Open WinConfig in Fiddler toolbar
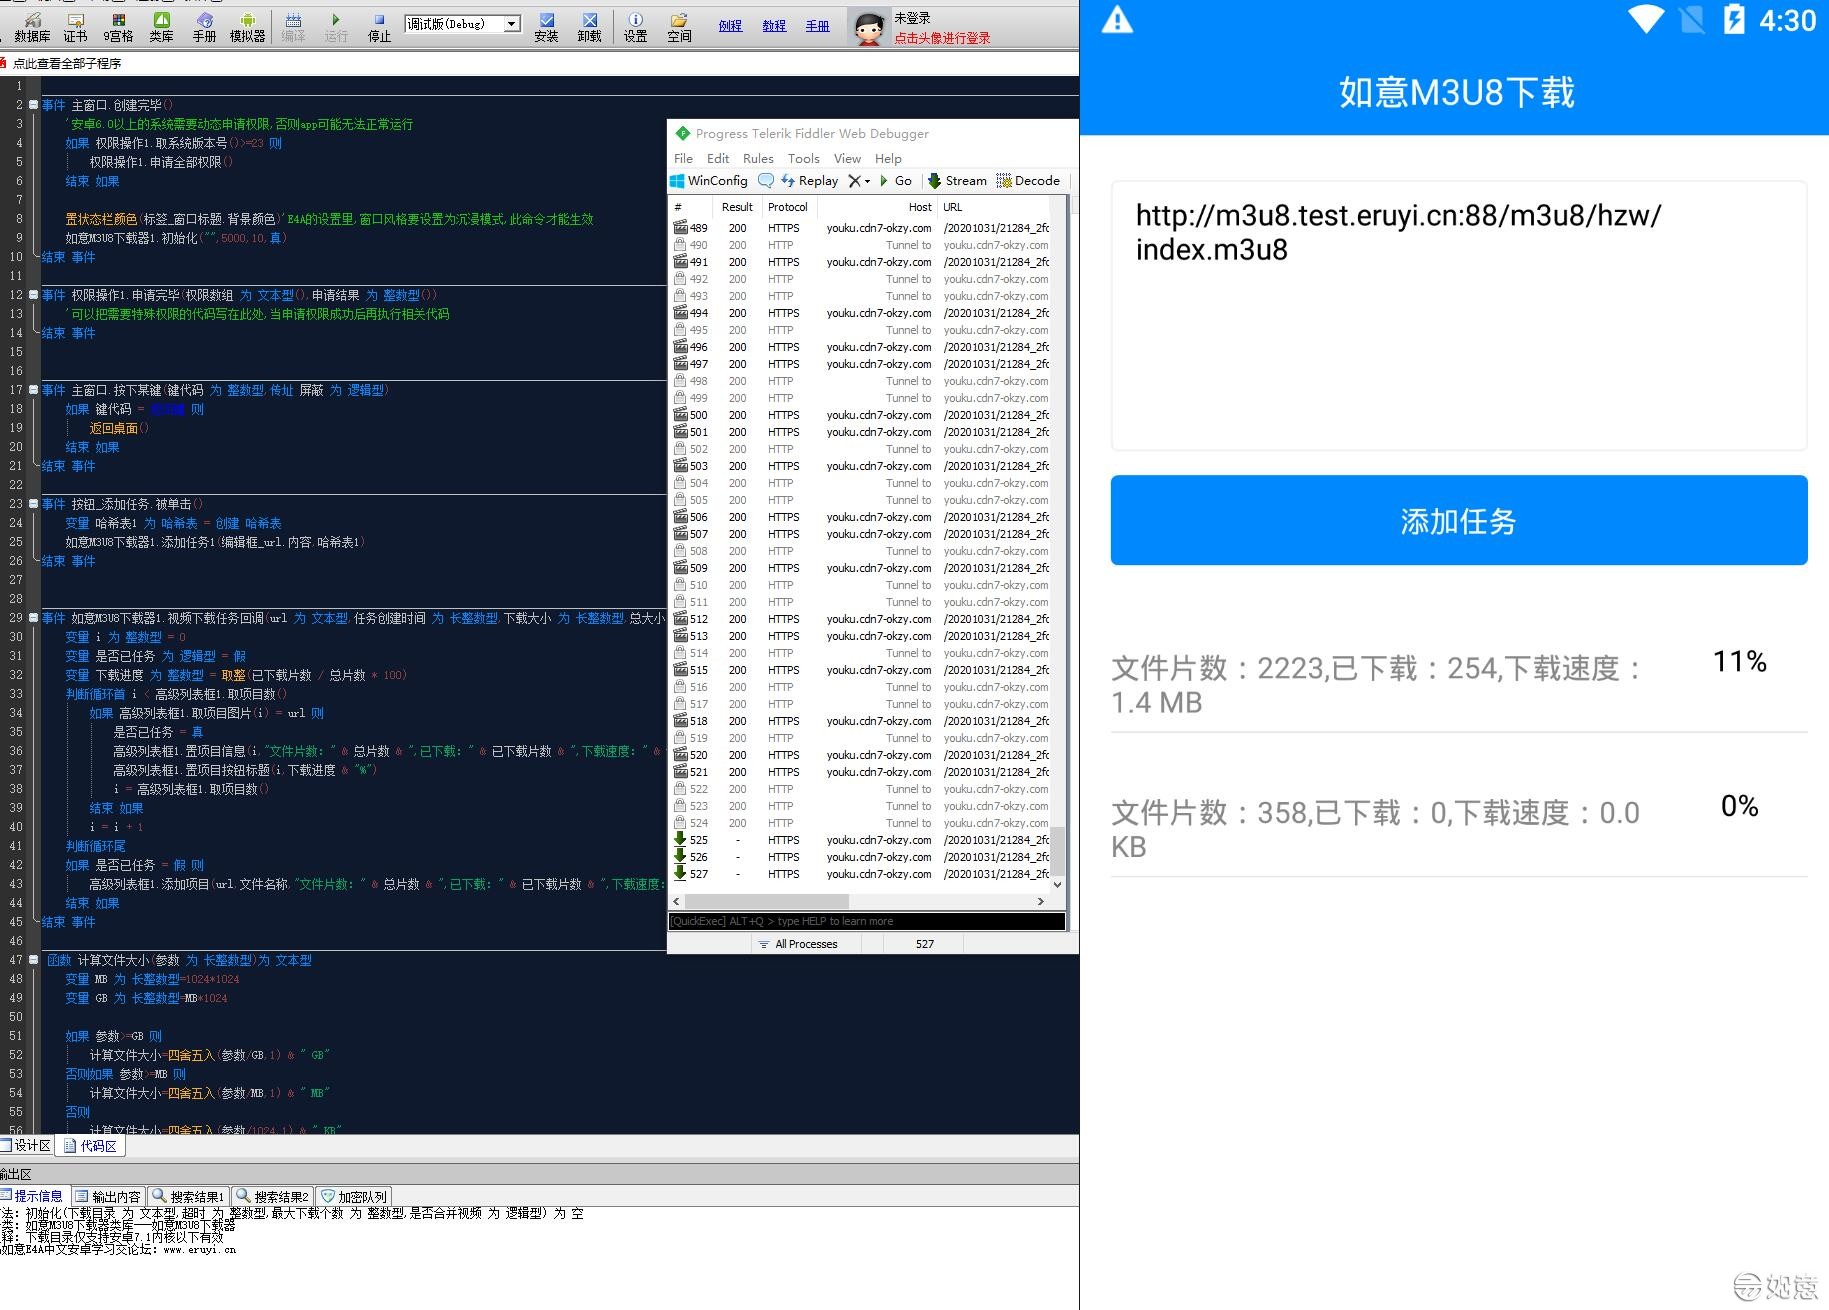 coord(709,181)
